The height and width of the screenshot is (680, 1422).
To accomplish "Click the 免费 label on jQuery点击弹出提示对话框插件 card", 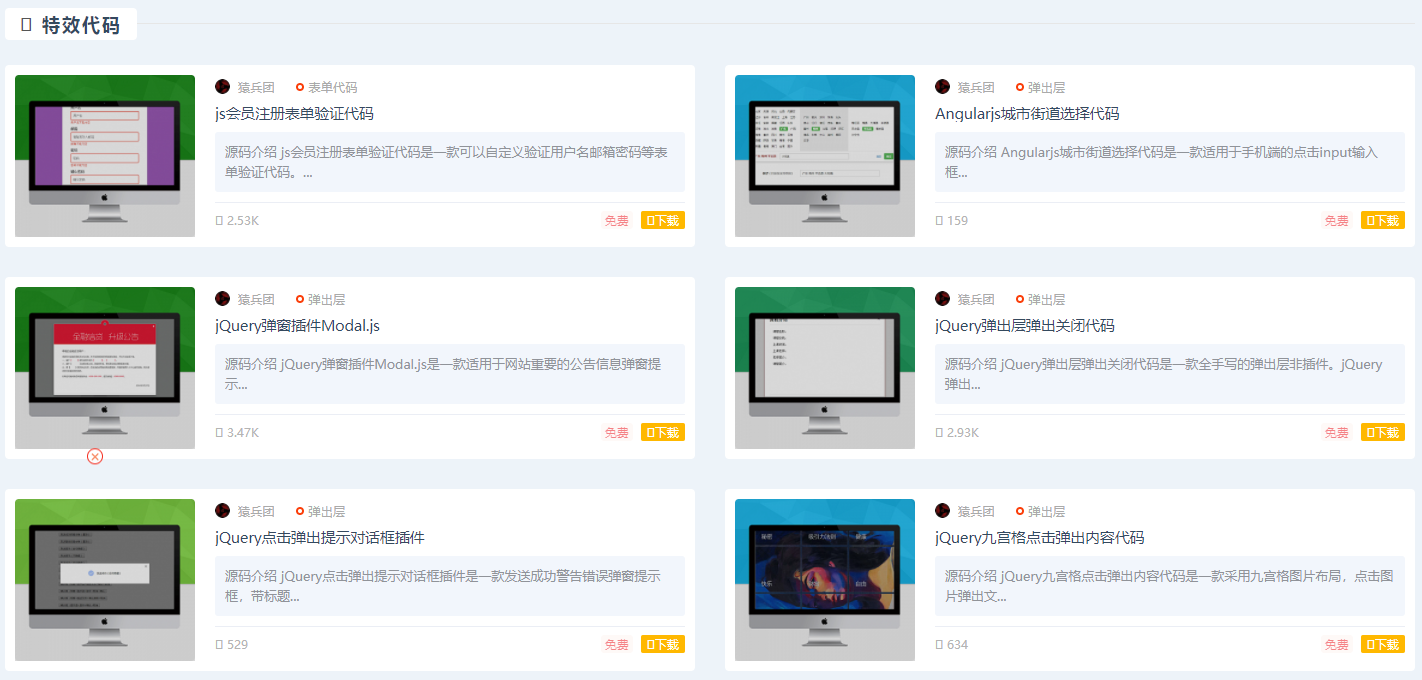I will (615, 644).
